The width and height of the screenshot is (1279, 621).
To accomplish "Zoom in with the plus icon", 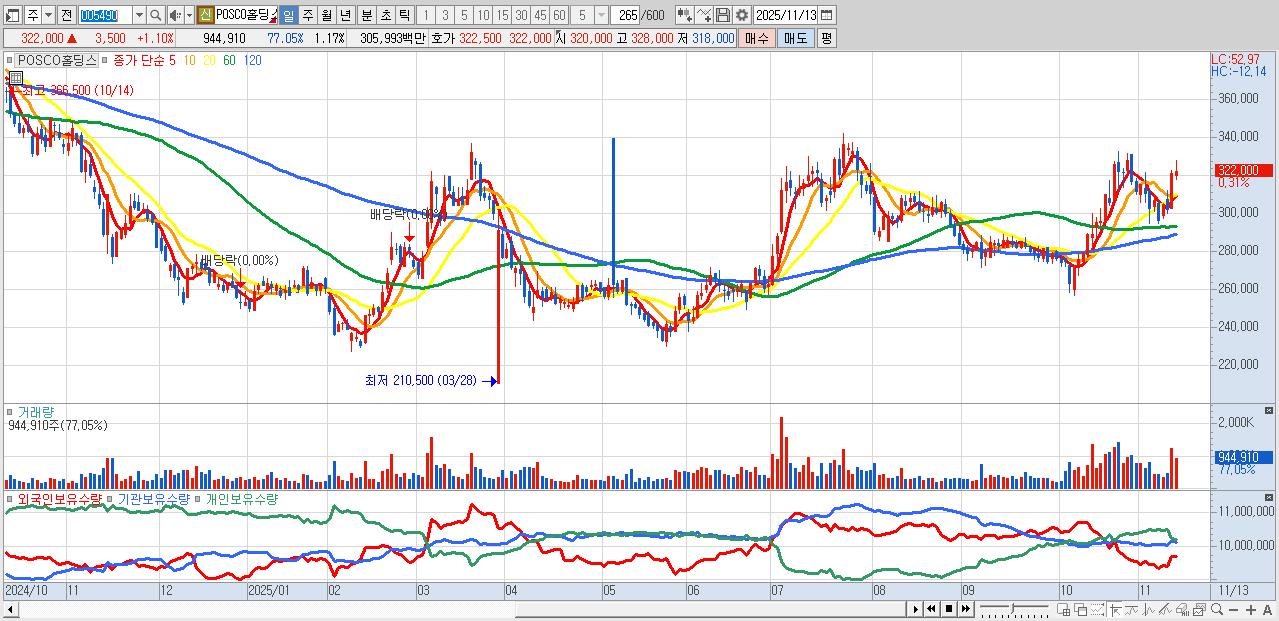I will [x=1251, y=610].
